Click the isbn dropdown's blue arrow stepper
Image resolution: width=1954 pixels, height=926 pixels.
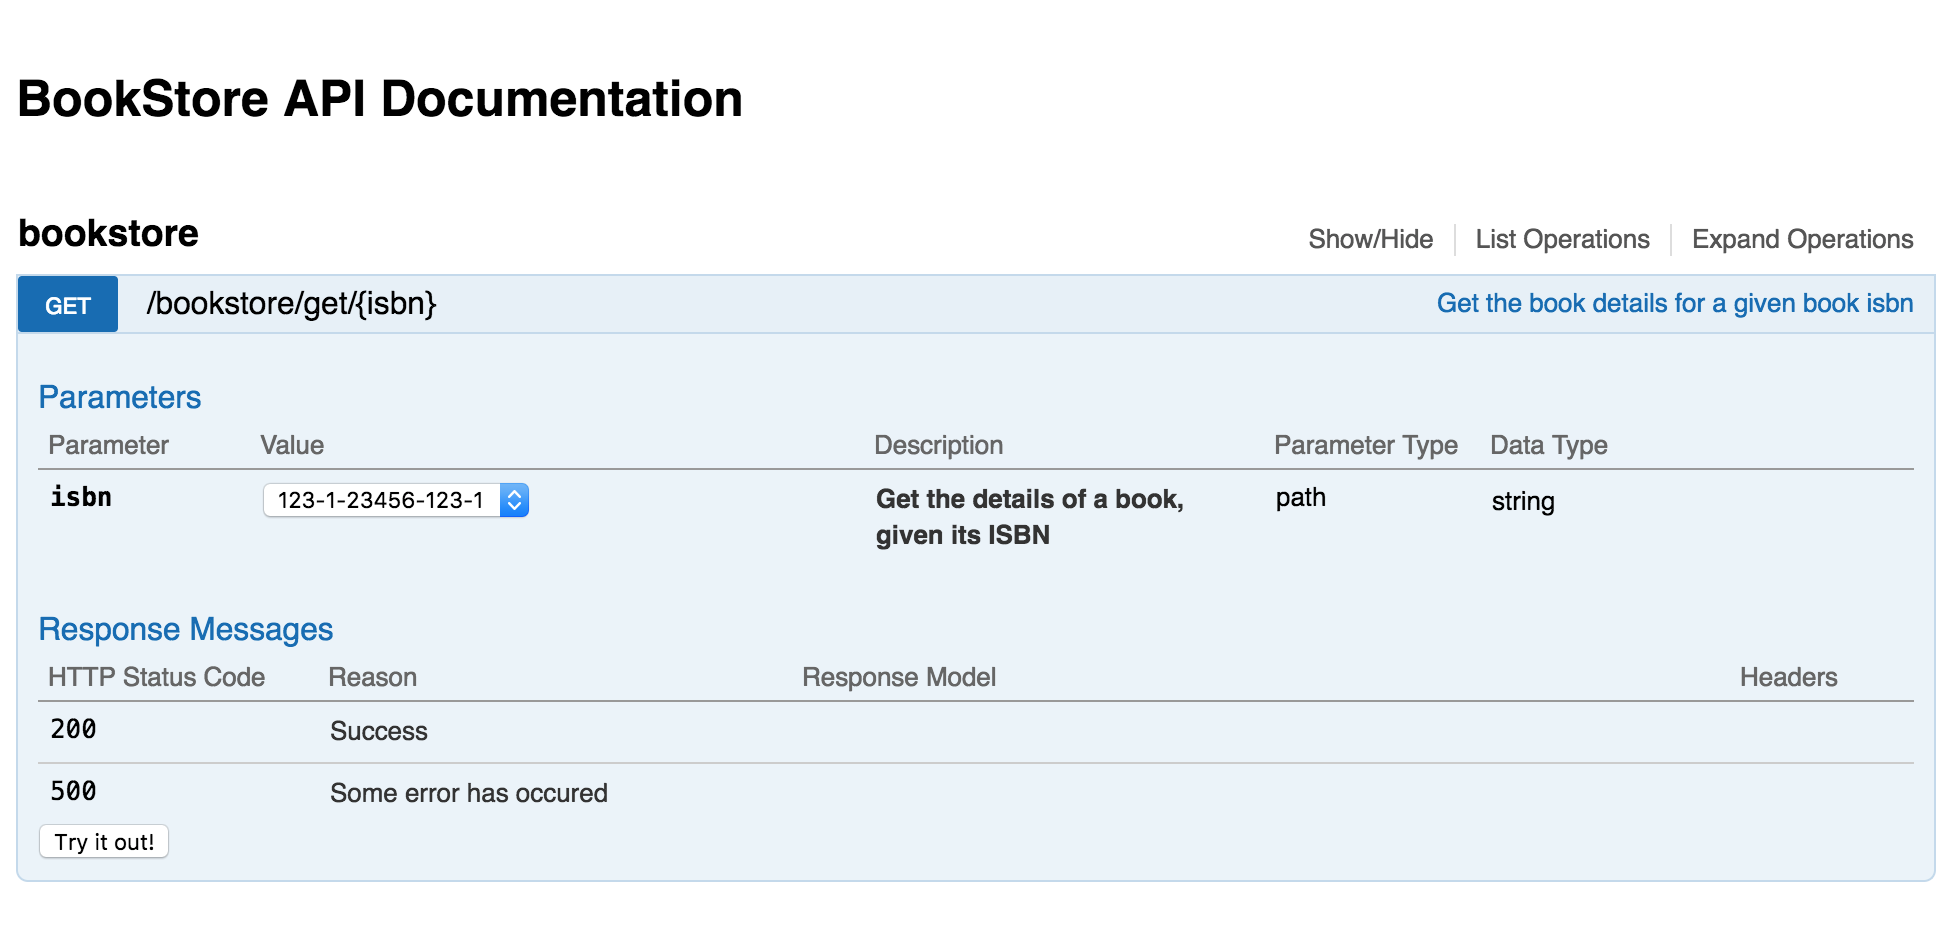click(x=514, y=500)
